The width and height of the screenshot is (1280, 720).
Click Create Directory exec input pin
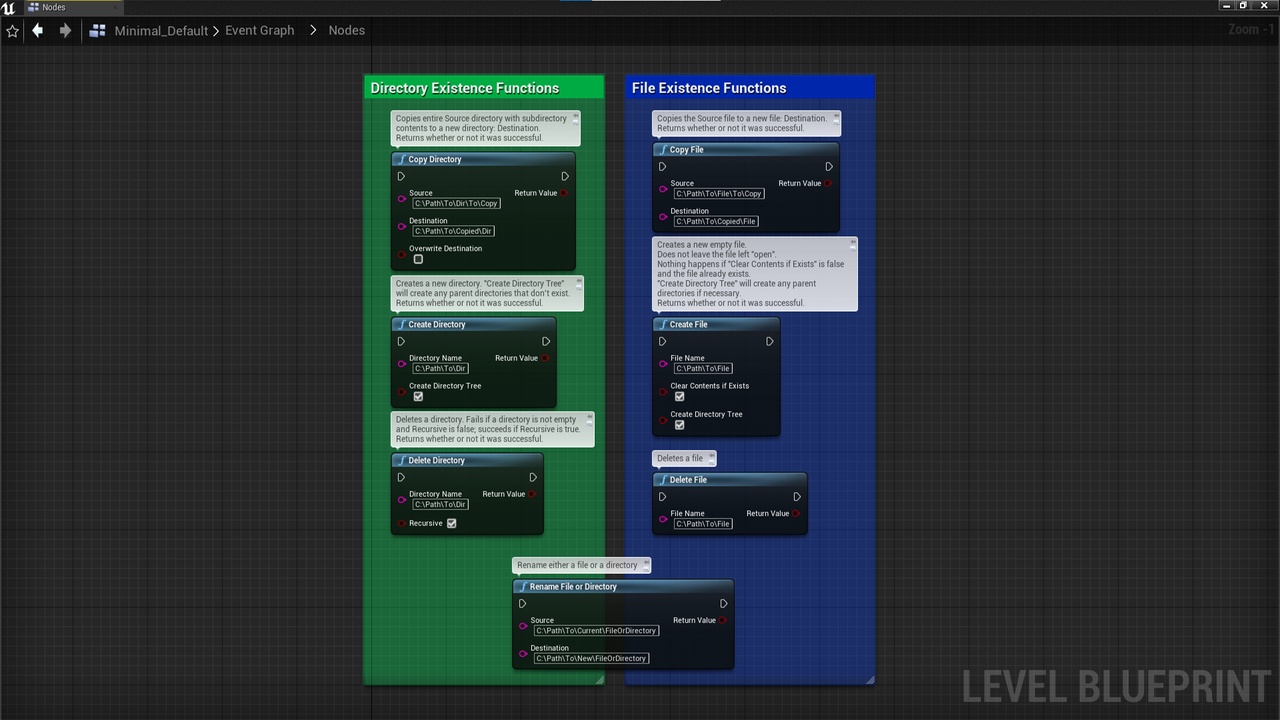401,341
